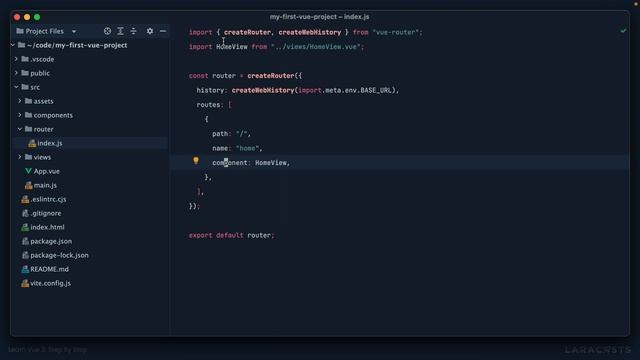Click the file icon beside README.md
Image resolution: width=640 pixels, height=360 pixels.
[25, 269]
